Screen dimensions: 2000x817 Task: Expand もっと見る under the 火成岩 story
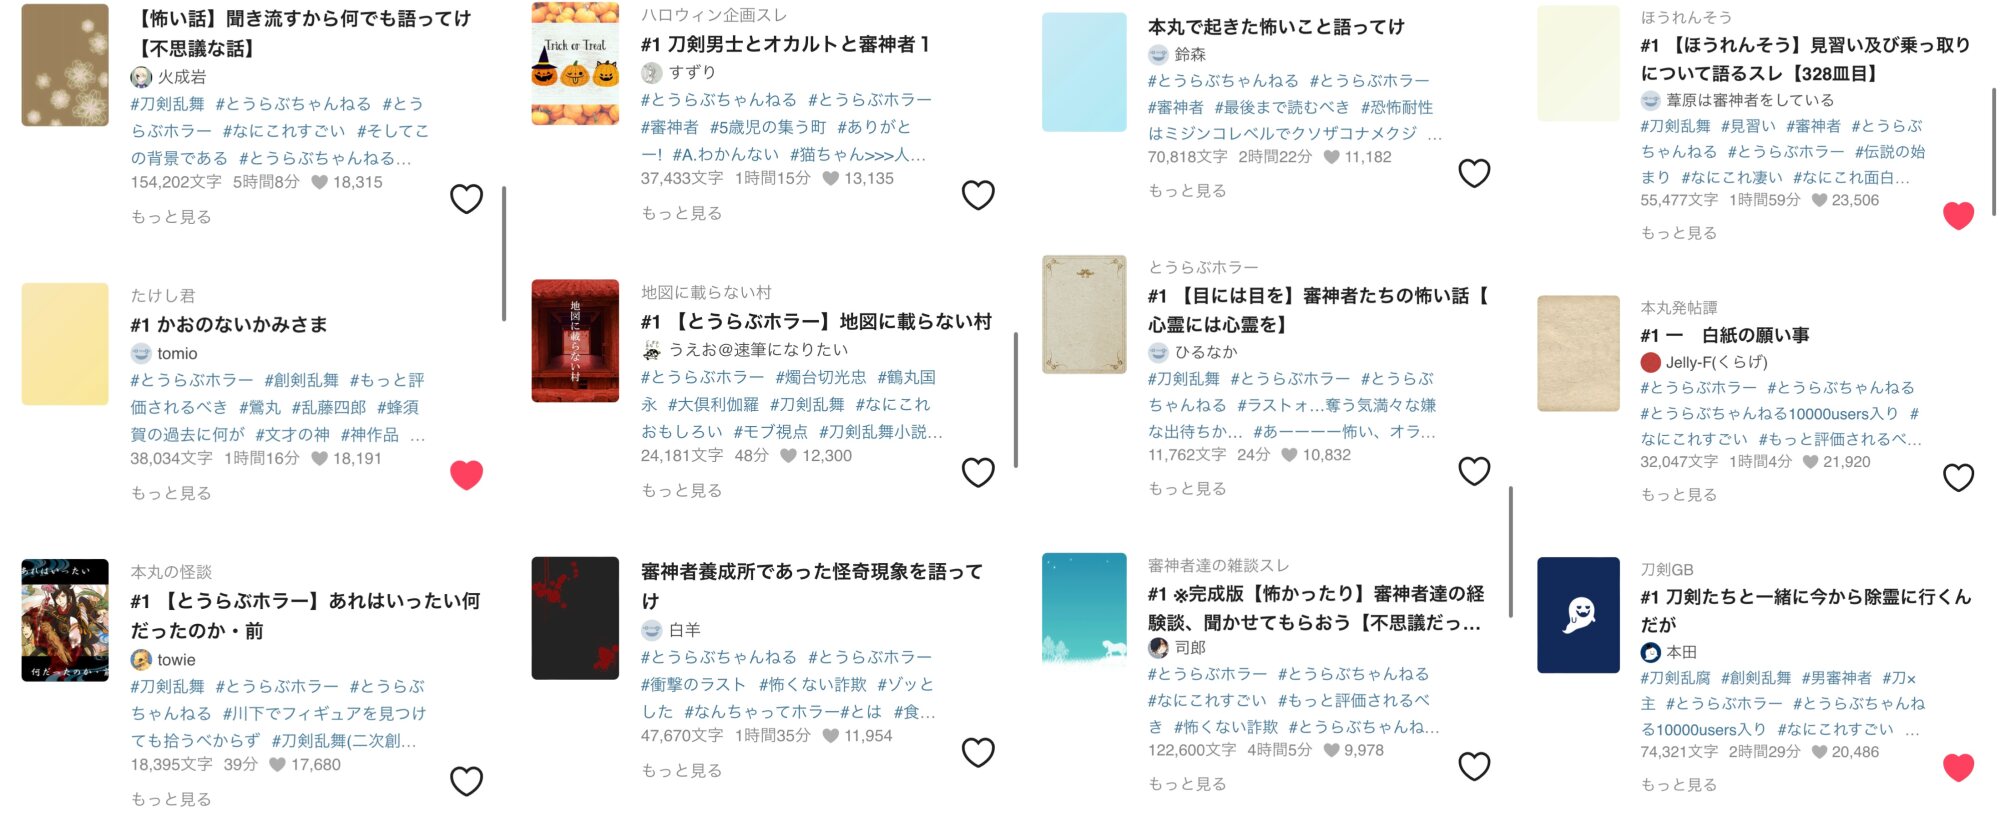(171, 217)
